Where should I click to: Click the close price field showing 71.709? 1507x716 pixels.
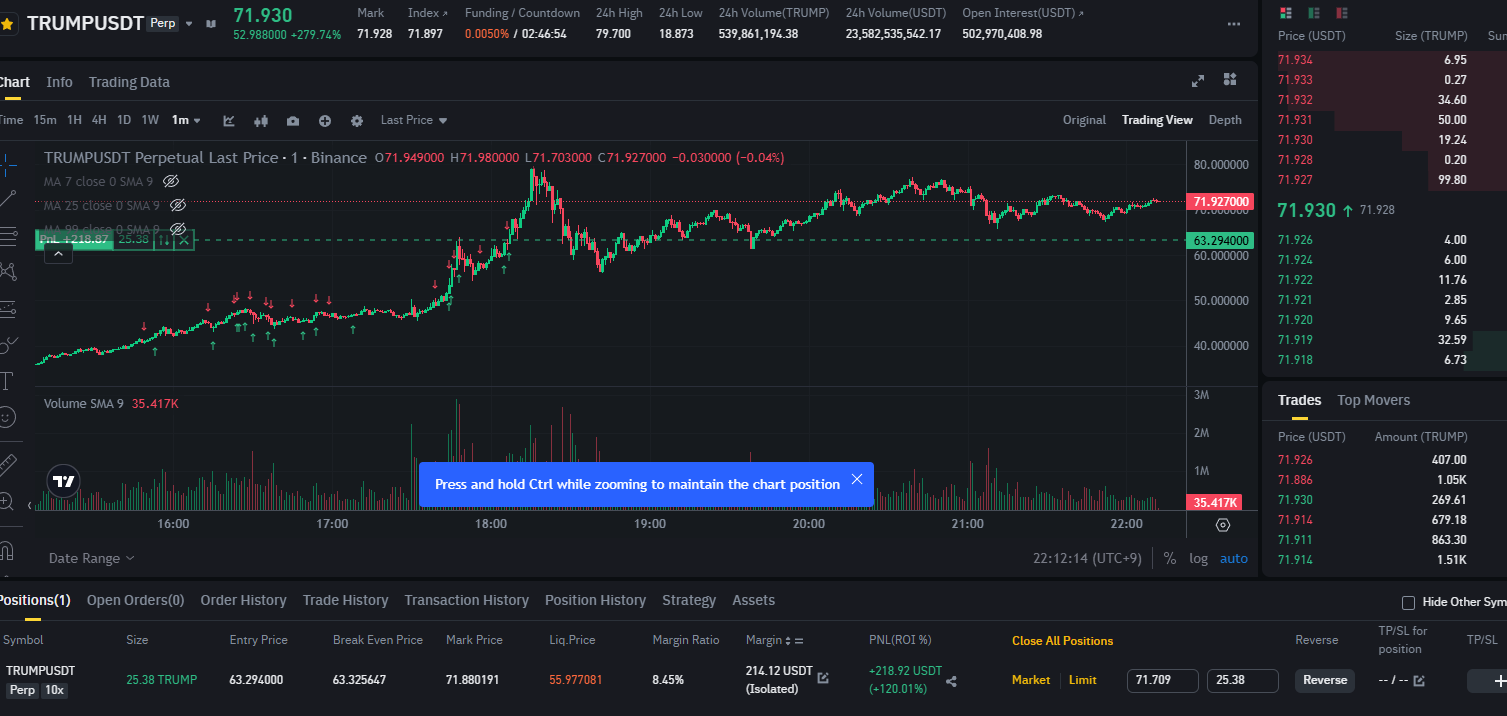pos(1163,681)
